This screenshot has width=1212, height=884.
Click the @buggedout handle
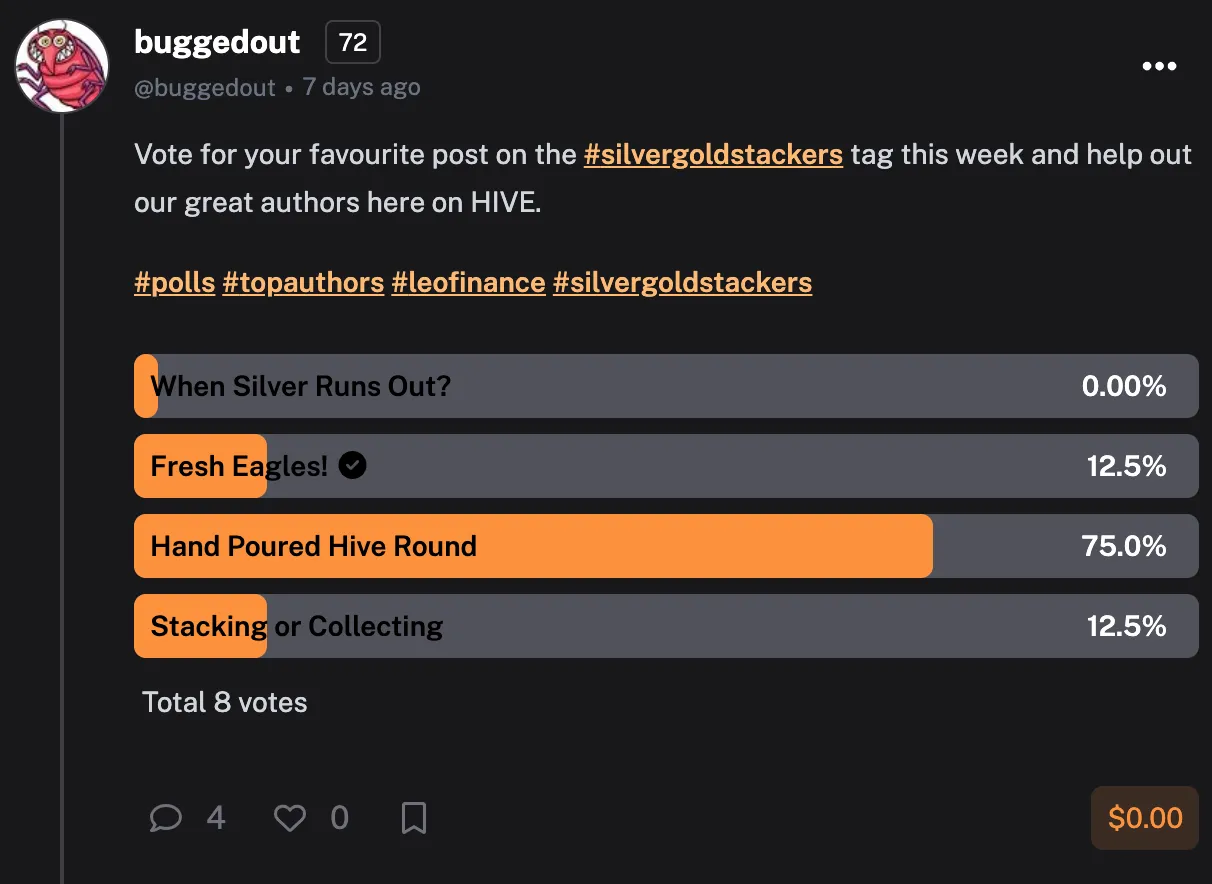click(205, 88)
